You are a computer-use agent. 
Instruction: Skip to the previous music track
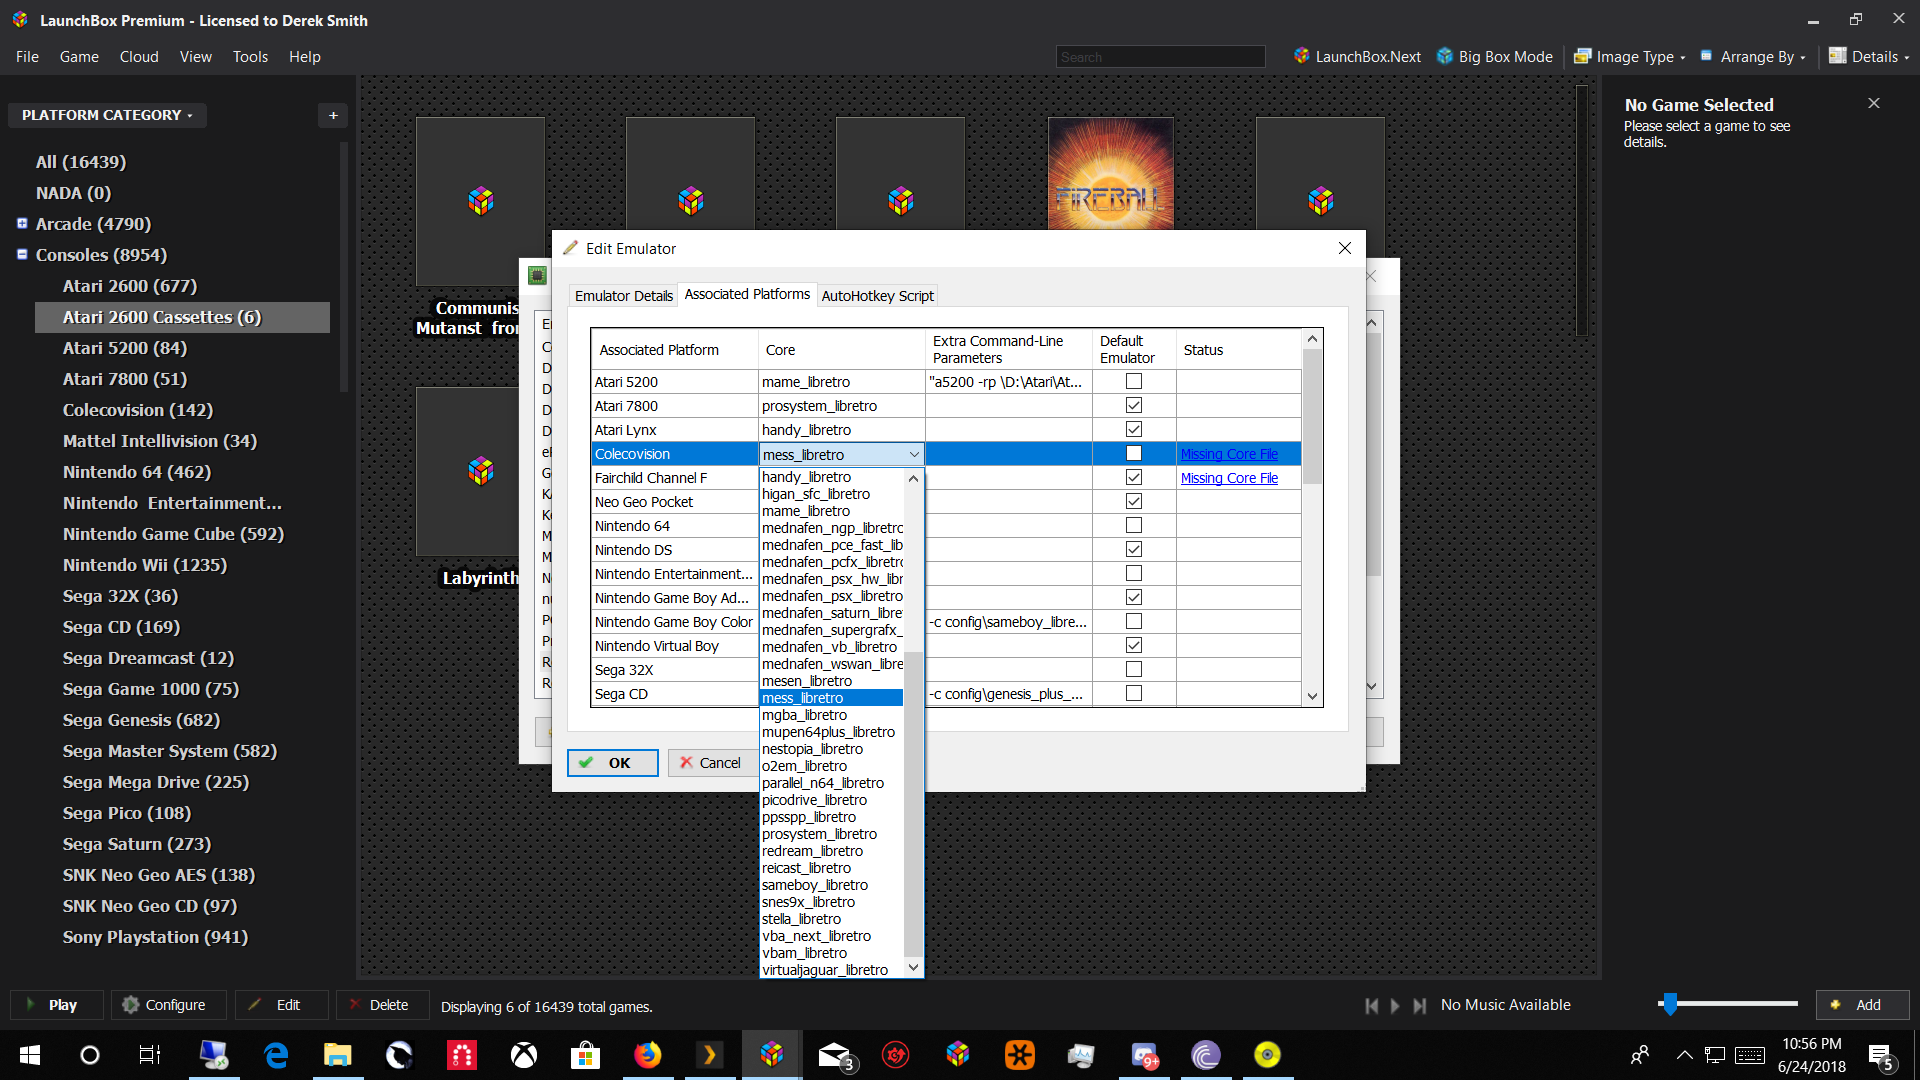click(x=1372, y=1006)
